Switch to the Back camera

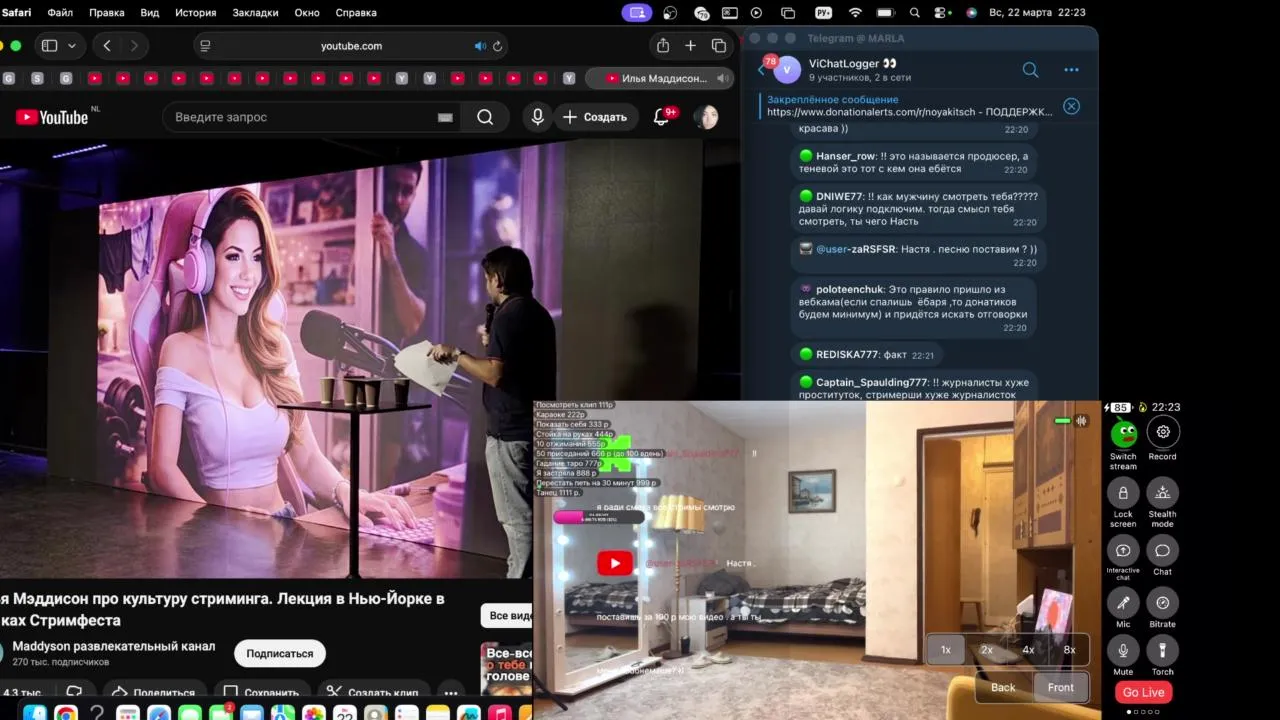(x=1003, y=687)
